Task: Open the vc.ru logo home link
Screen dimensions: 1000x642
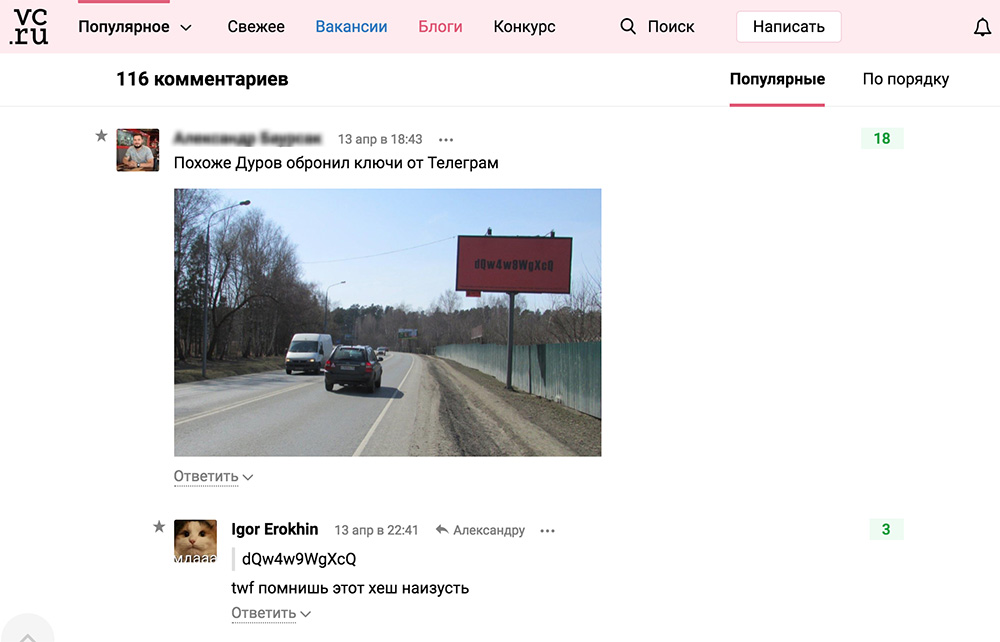Action: click(29, 26)
